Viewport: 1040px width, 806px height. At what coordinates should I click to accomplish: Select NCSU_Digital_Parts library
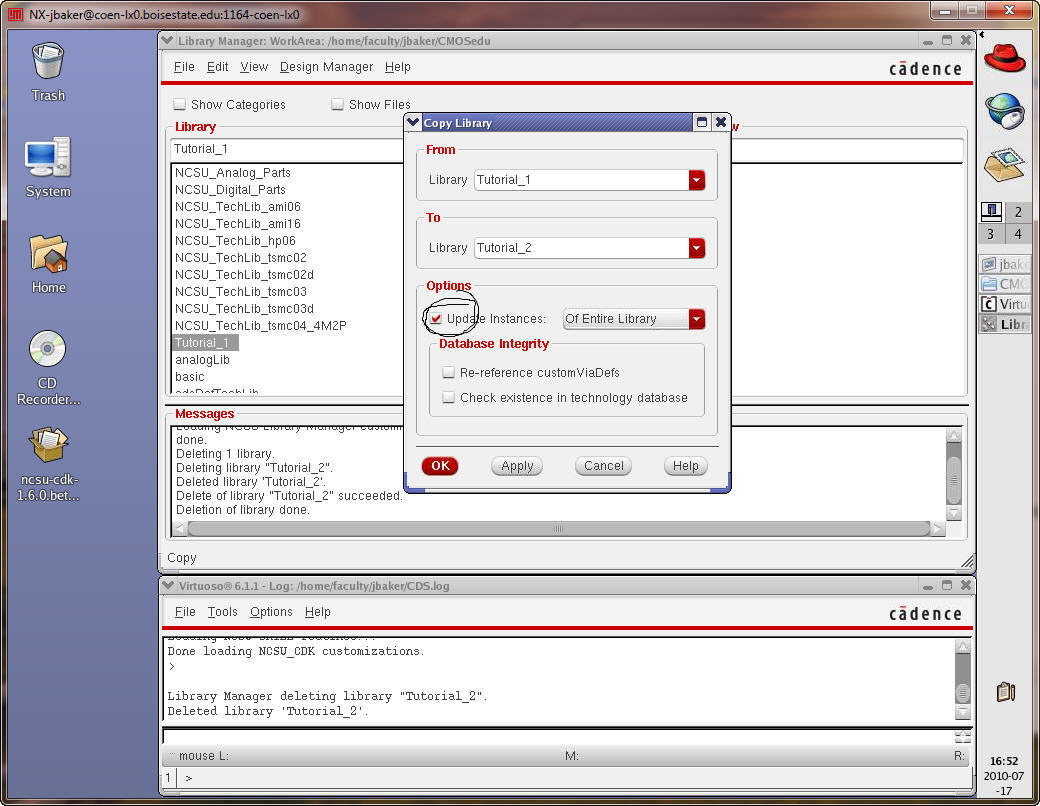230,190
